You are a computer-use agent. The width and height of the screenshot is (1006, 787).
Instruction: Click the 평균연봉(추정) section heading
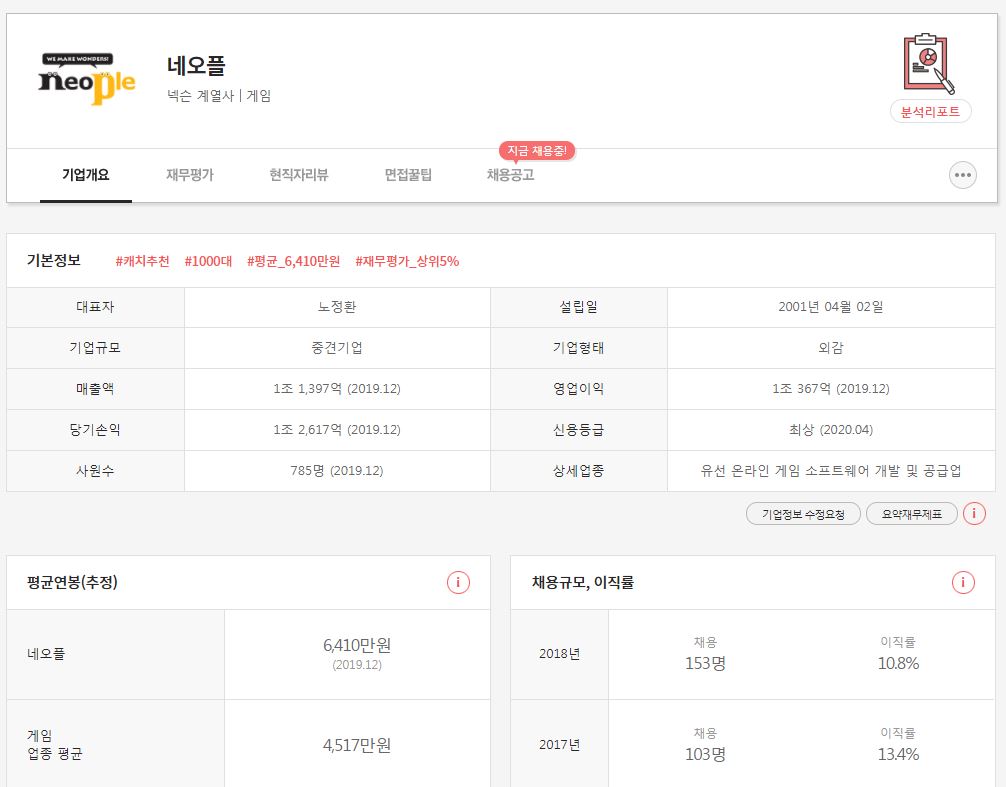click(x=72, y=582)
